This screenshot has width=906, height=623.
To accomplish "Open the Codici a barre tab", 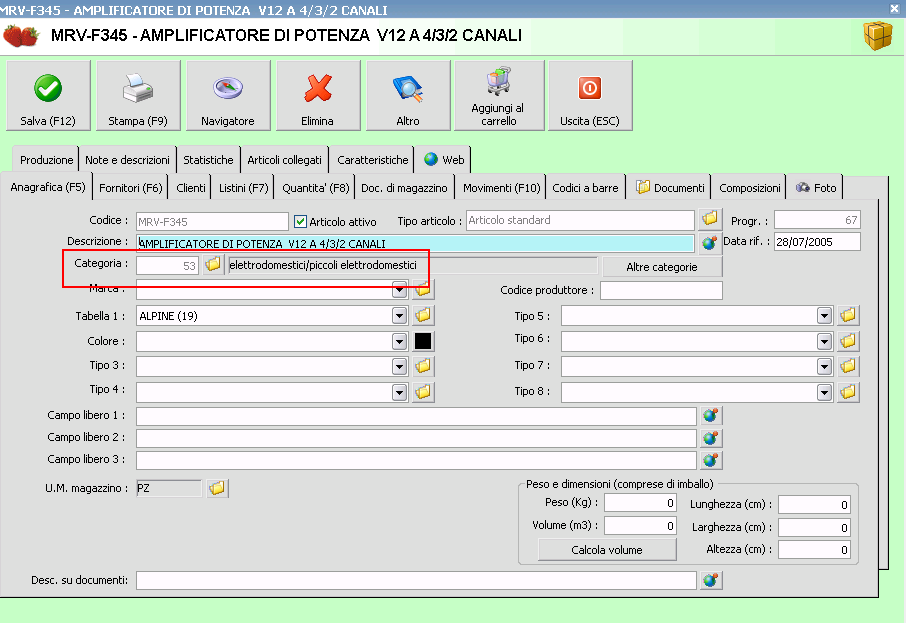I will click(585, 188).
